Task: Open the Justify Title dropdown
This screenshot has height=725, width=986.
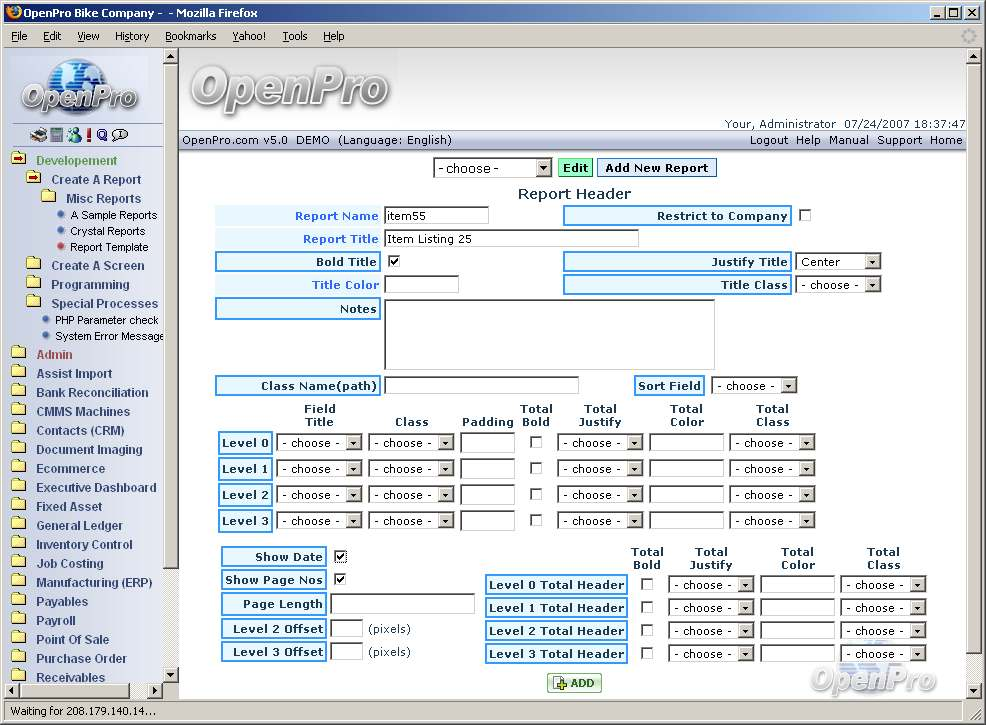Action: (838, 262)
